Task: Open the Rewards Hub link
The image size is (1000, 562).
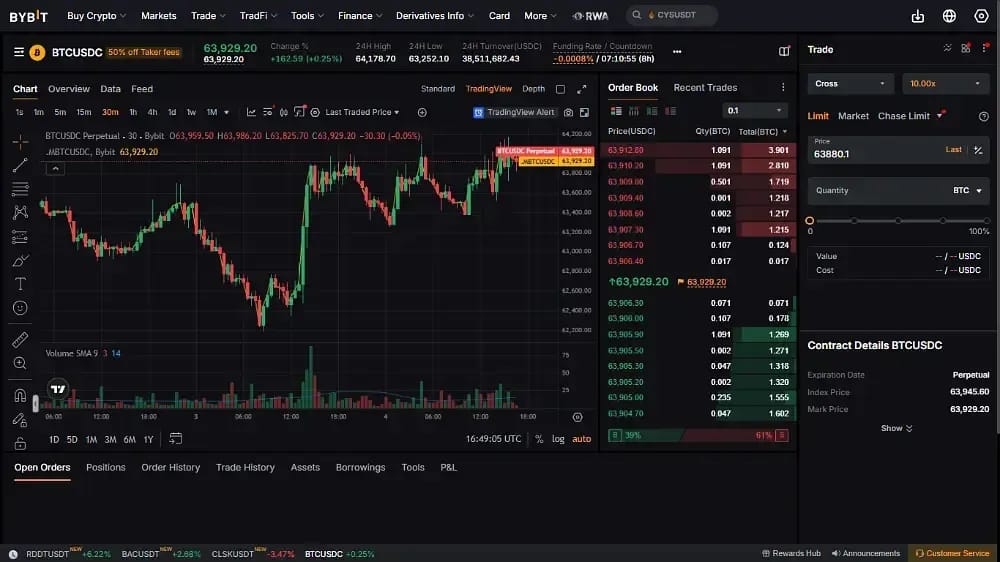Action: [791, 553]
